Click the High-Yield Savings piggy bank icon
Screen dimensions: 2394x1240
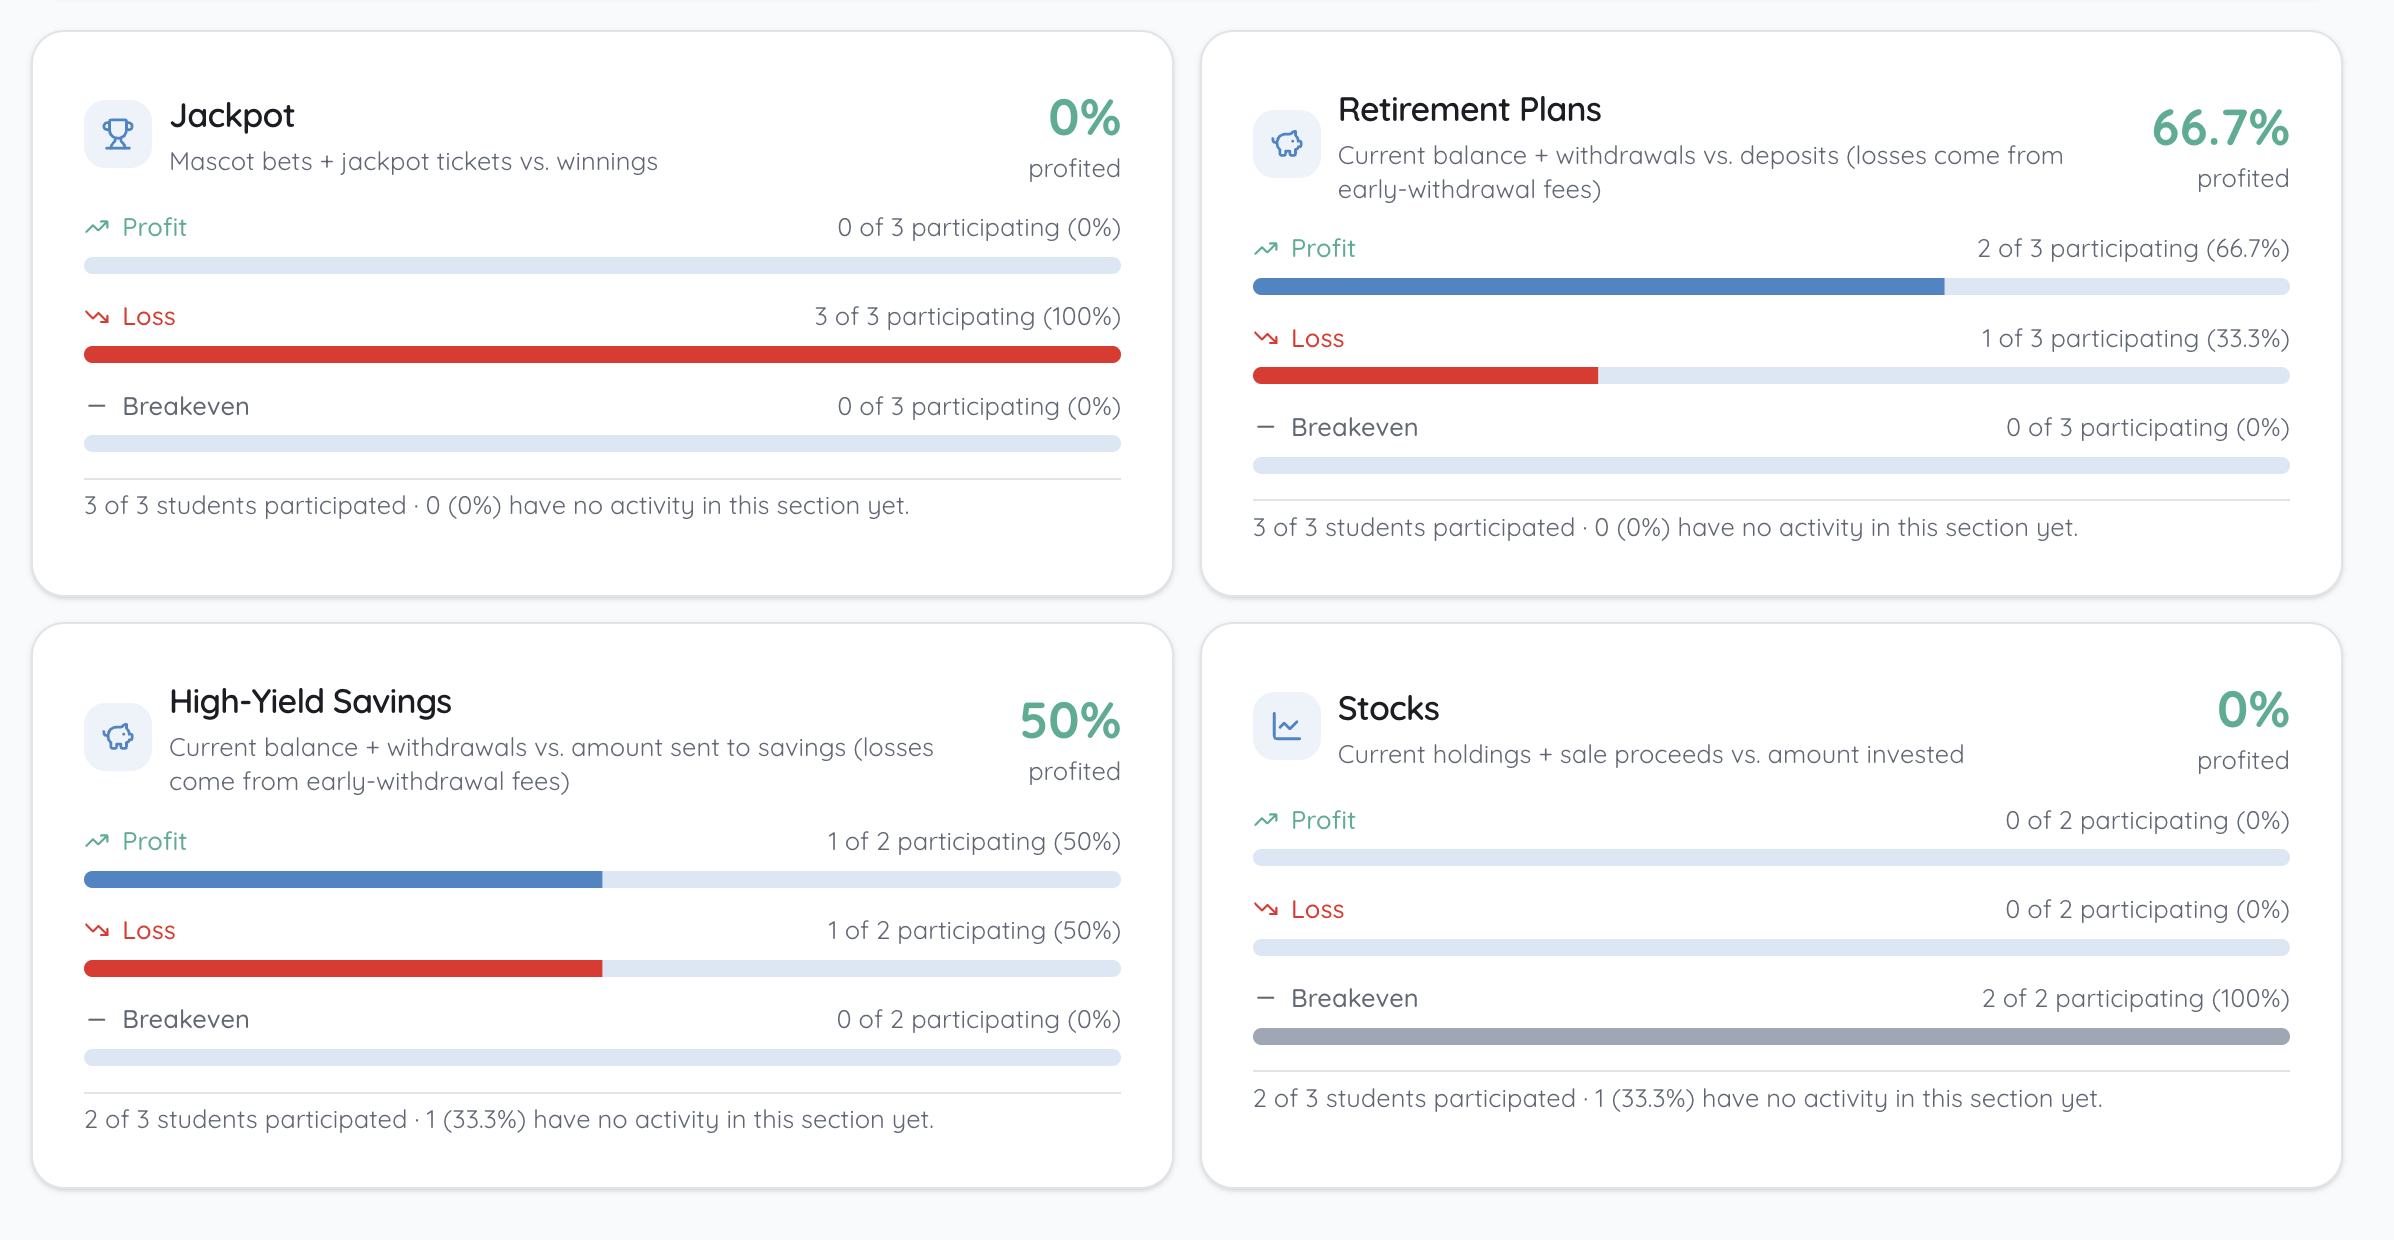[118, 737]
